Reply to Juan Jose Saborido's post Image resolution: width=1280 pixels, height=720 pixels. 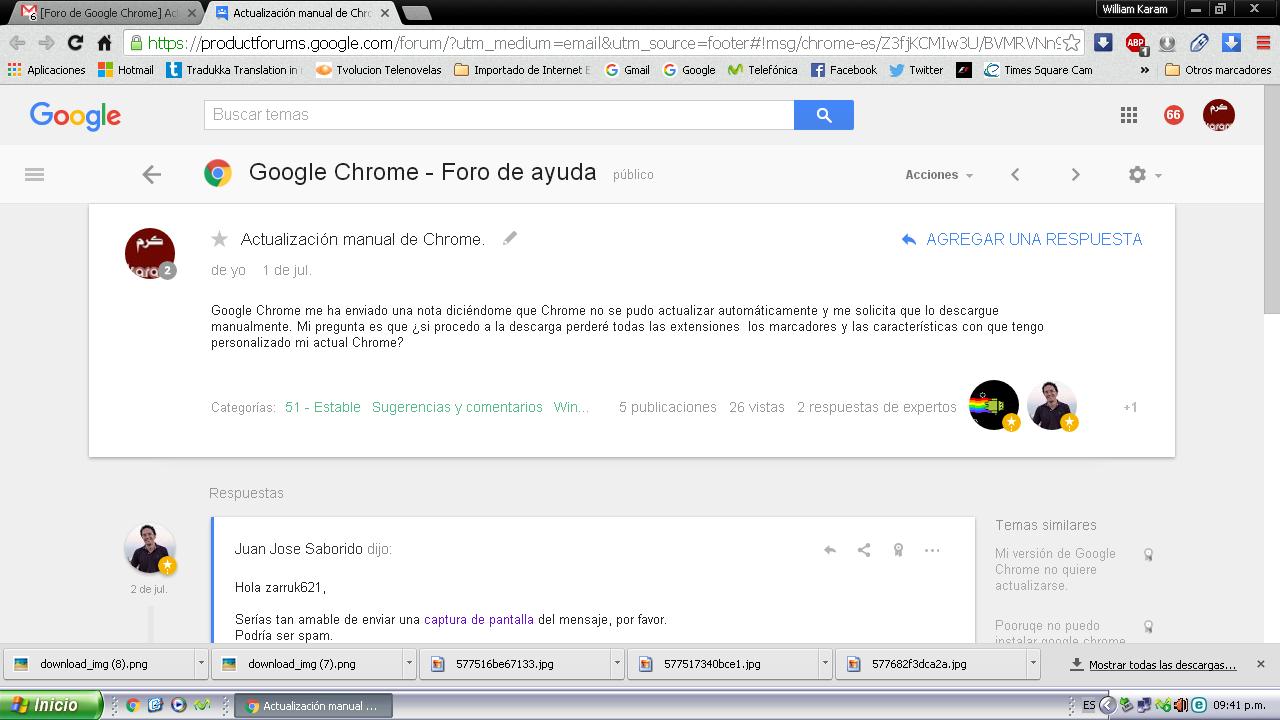pyautogui.click(x=829, y=550)
